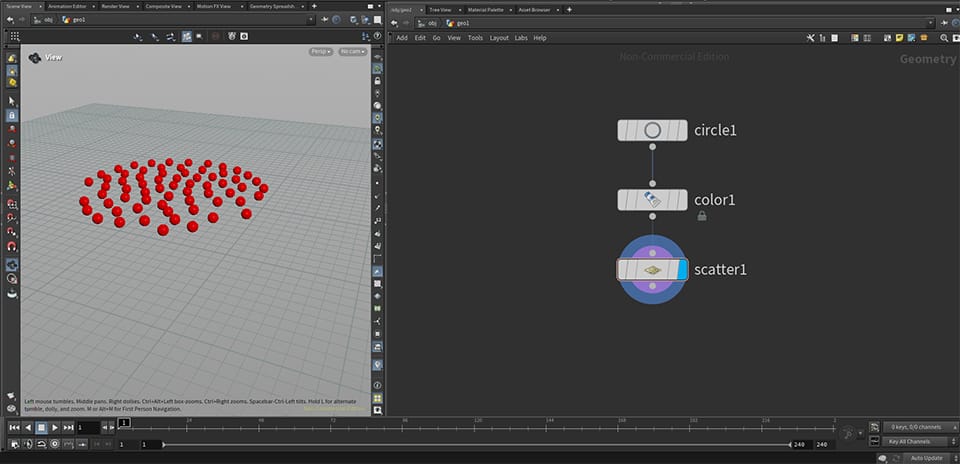960x464 pixels.
Task: Toggle display flag on scatter1 node
Action: [683, 269]
